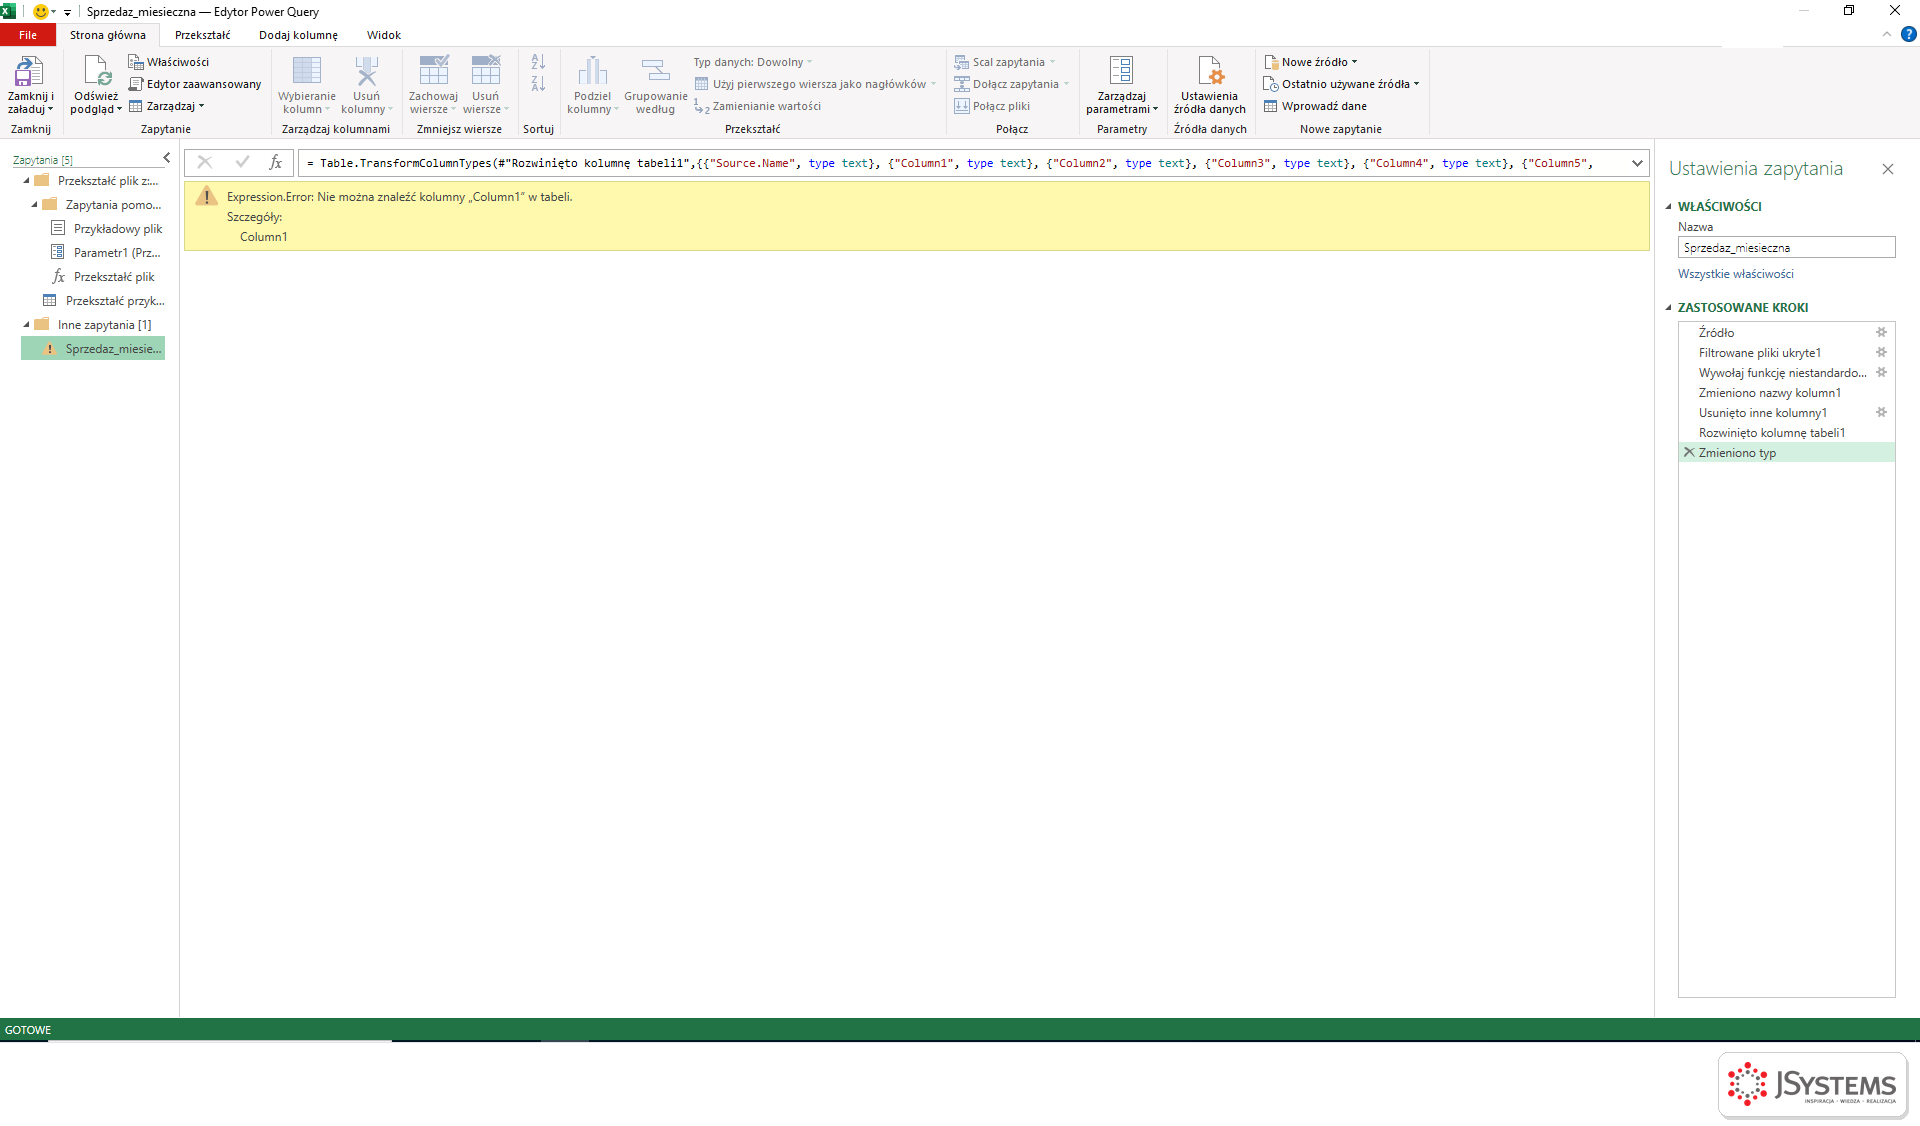The width and height of the screenshot is (1920, 1126).
Task: Switch to the Dodaj kolumnę tab
Action: coord(298,35)
